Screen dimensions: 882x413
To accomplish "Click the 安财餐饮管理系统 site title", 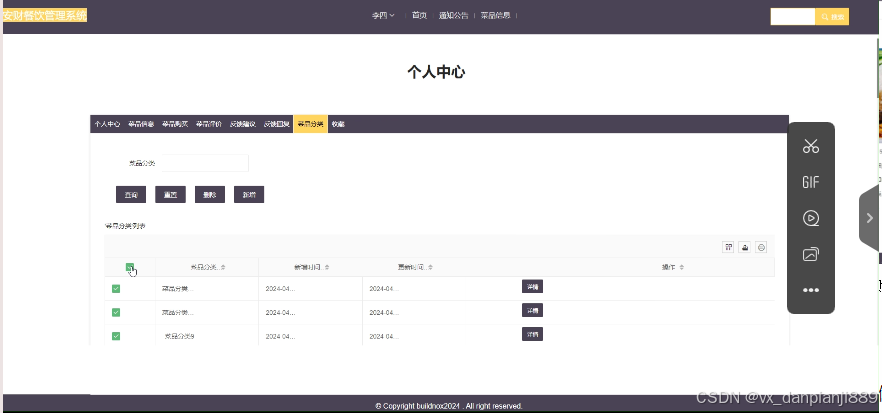I will pos(44,15).
